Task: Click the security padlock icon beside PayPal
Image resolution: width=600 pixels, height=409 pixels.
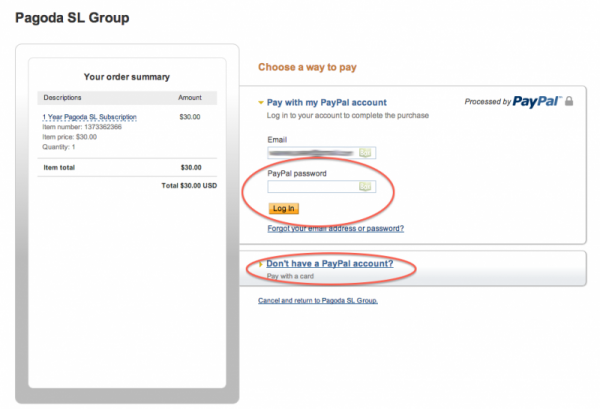Action: pos(569,101)
